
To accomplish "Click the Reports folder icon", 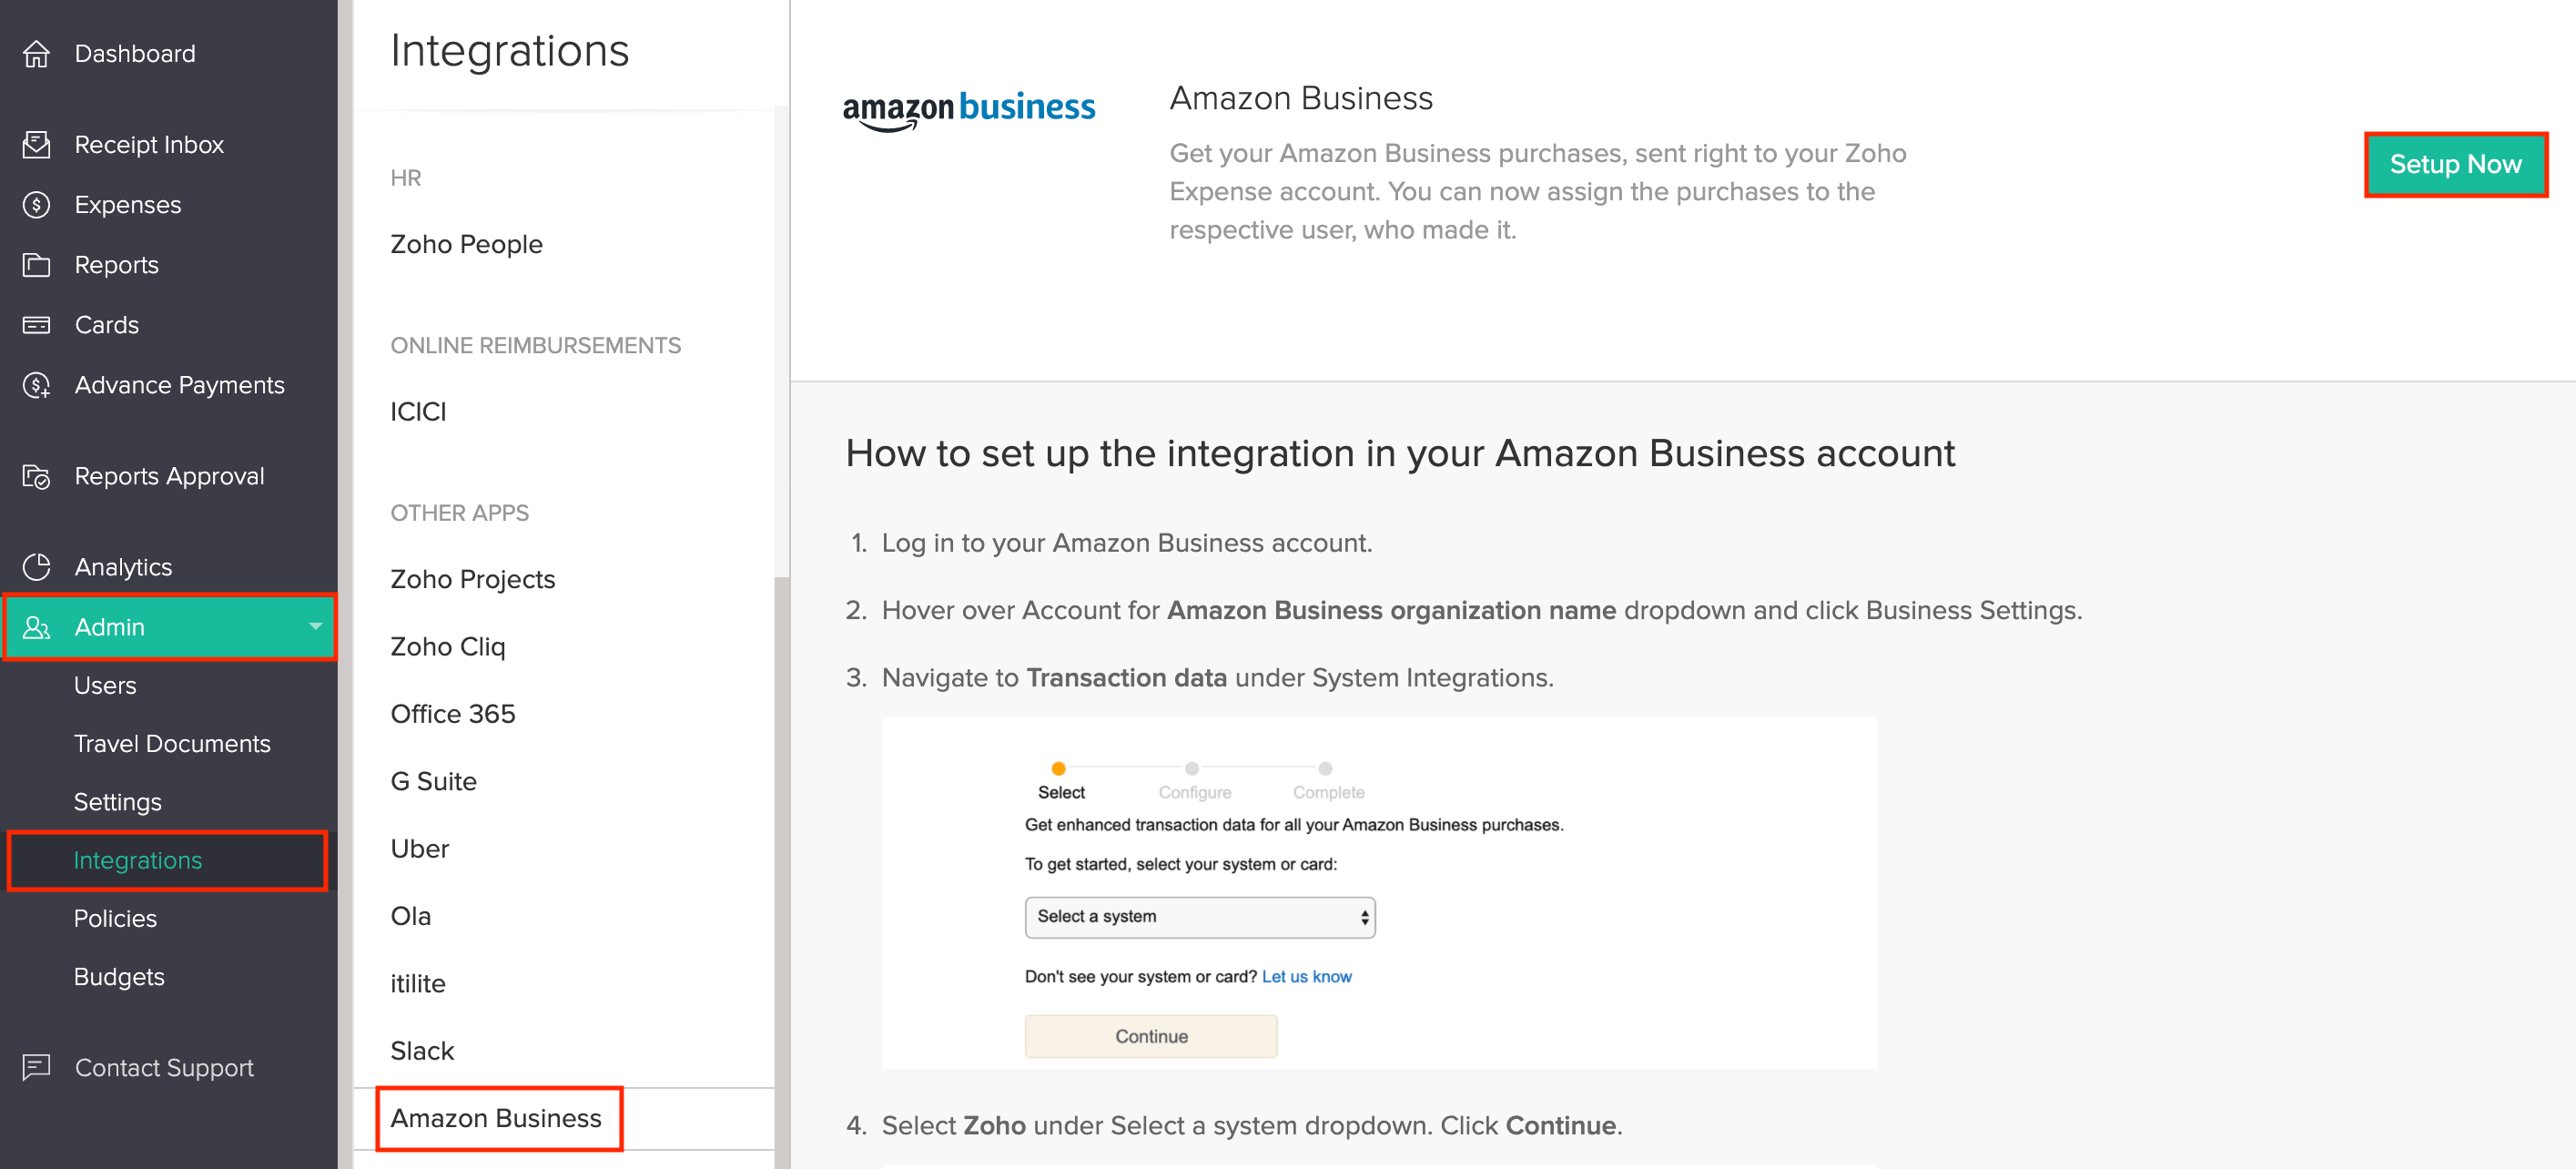I will pos(36,265).
